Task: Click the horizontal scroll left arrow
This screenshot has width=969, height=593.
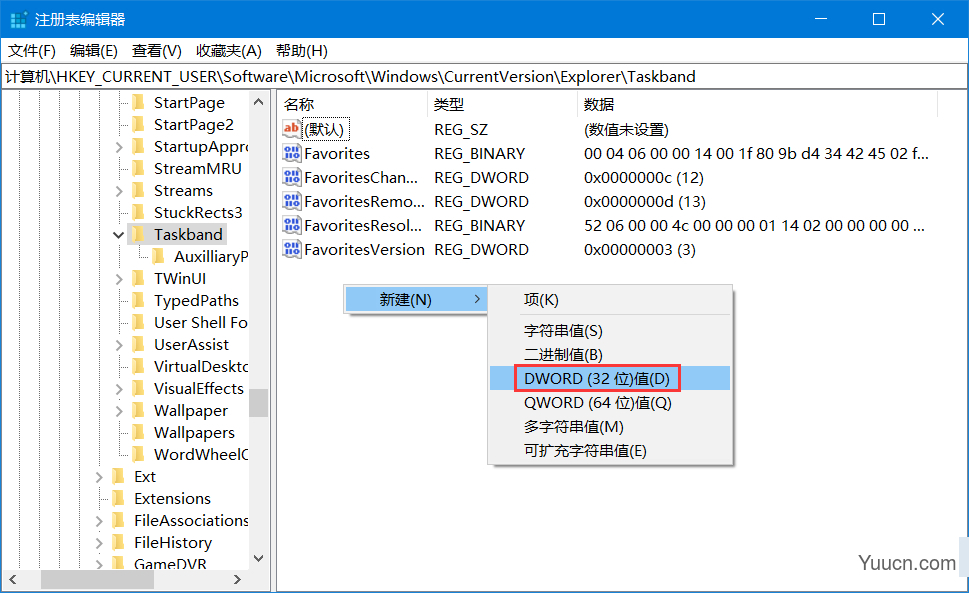Action: [13, 579]
